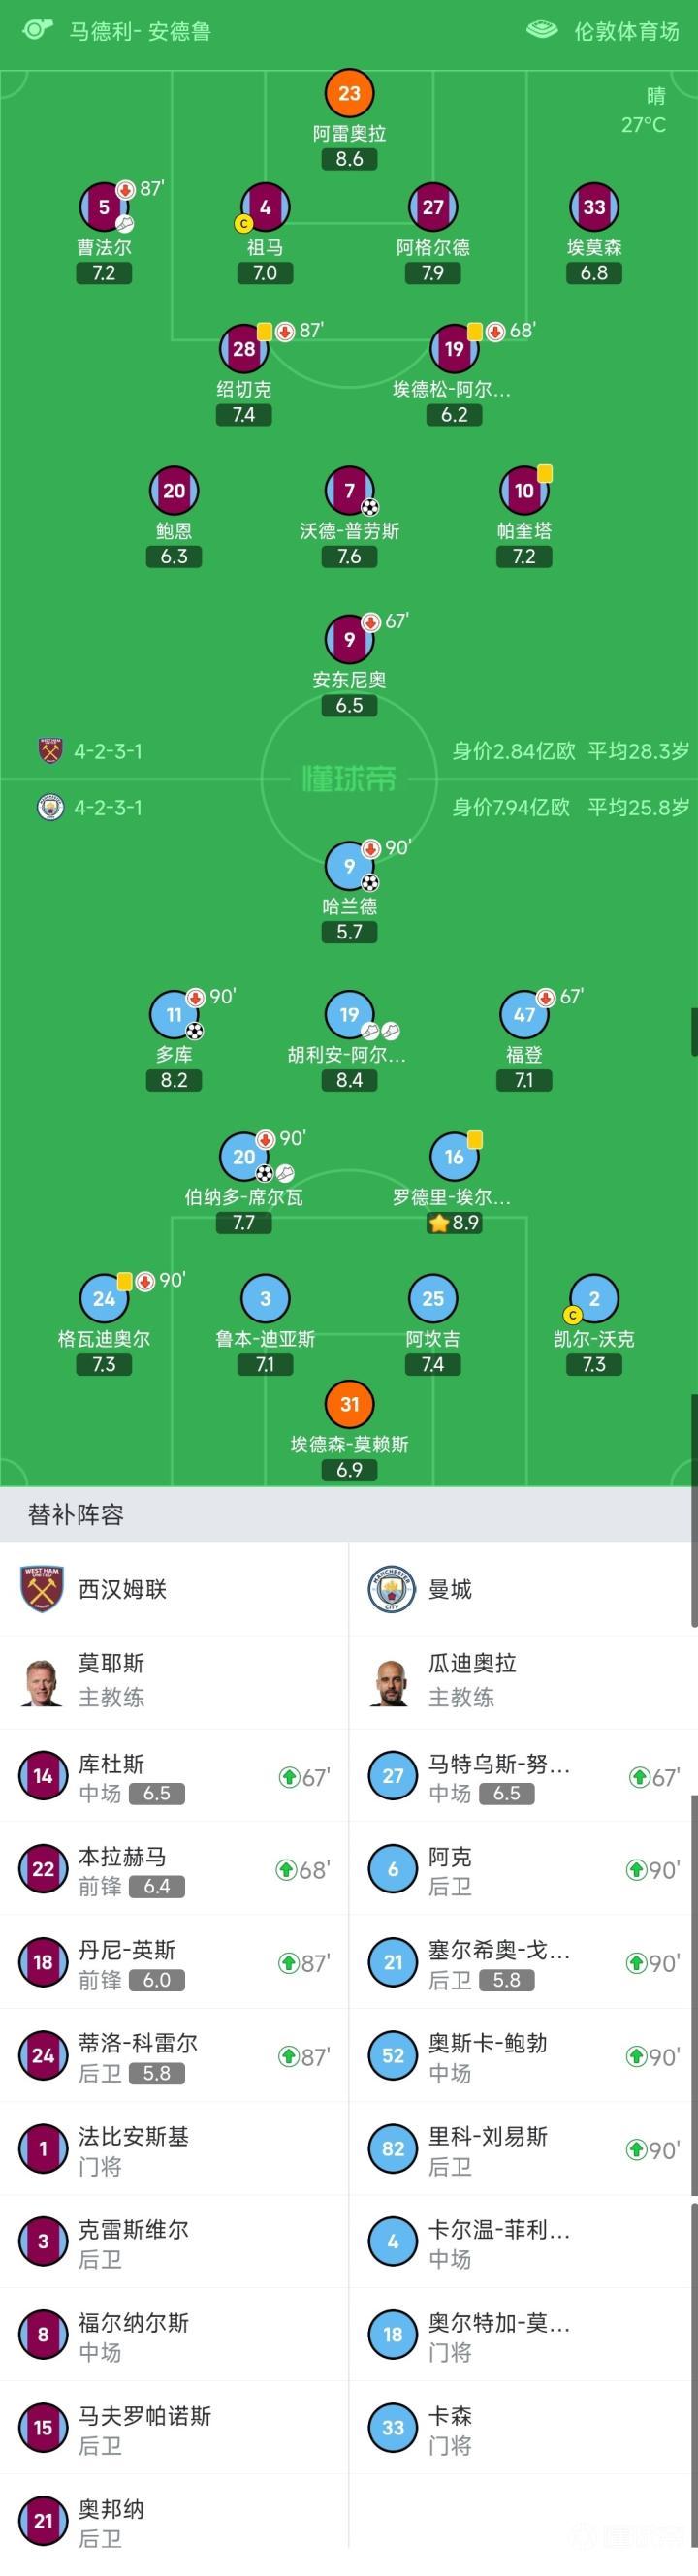The width and height of the screenshot is (698, 2576).
Task: Tap the stadium icon beside 伦敦体育场
Action: (x=542, y=30)
